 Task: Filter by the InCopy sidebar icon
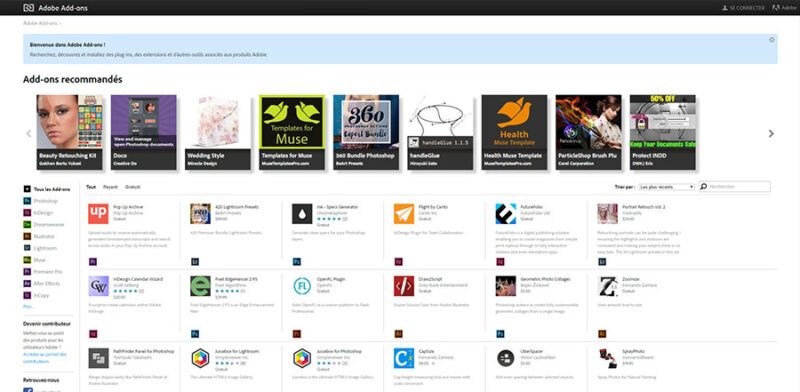click(27, 295)
